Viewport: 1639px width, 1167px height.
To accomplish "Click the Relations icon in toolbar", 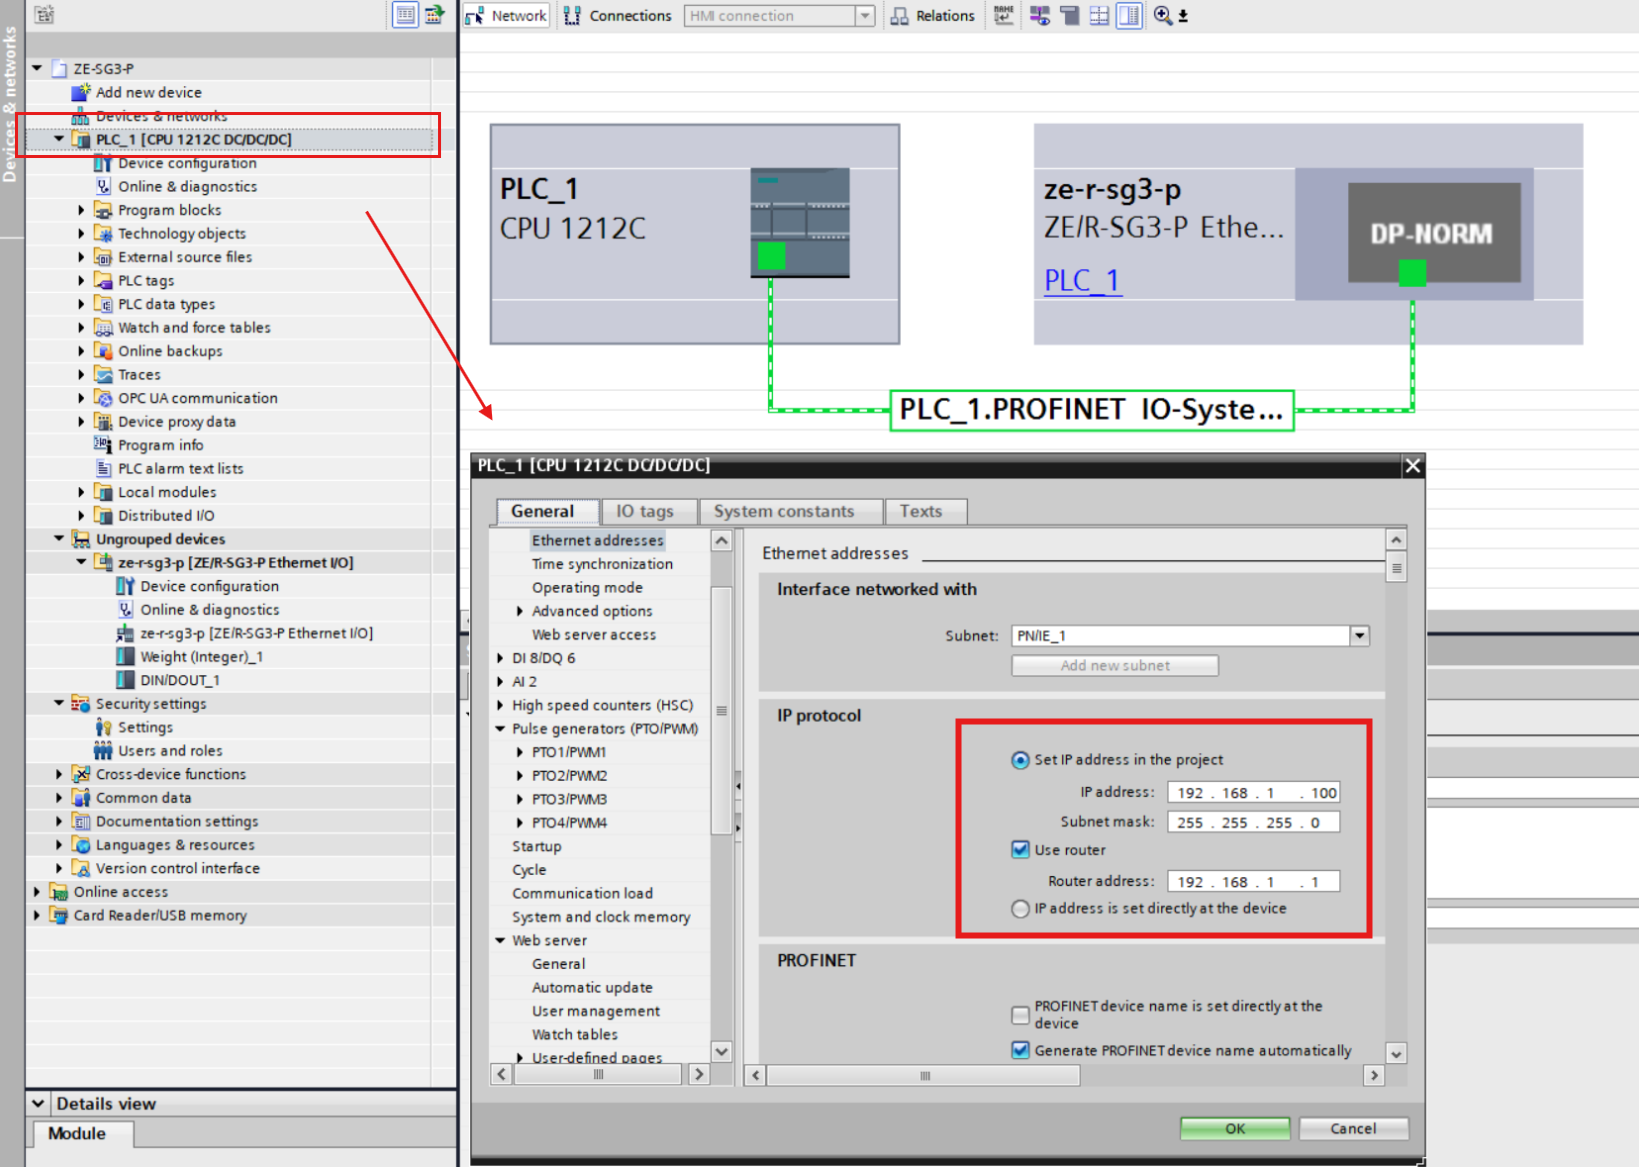I will pyautogui.click(x=899, y=16).
